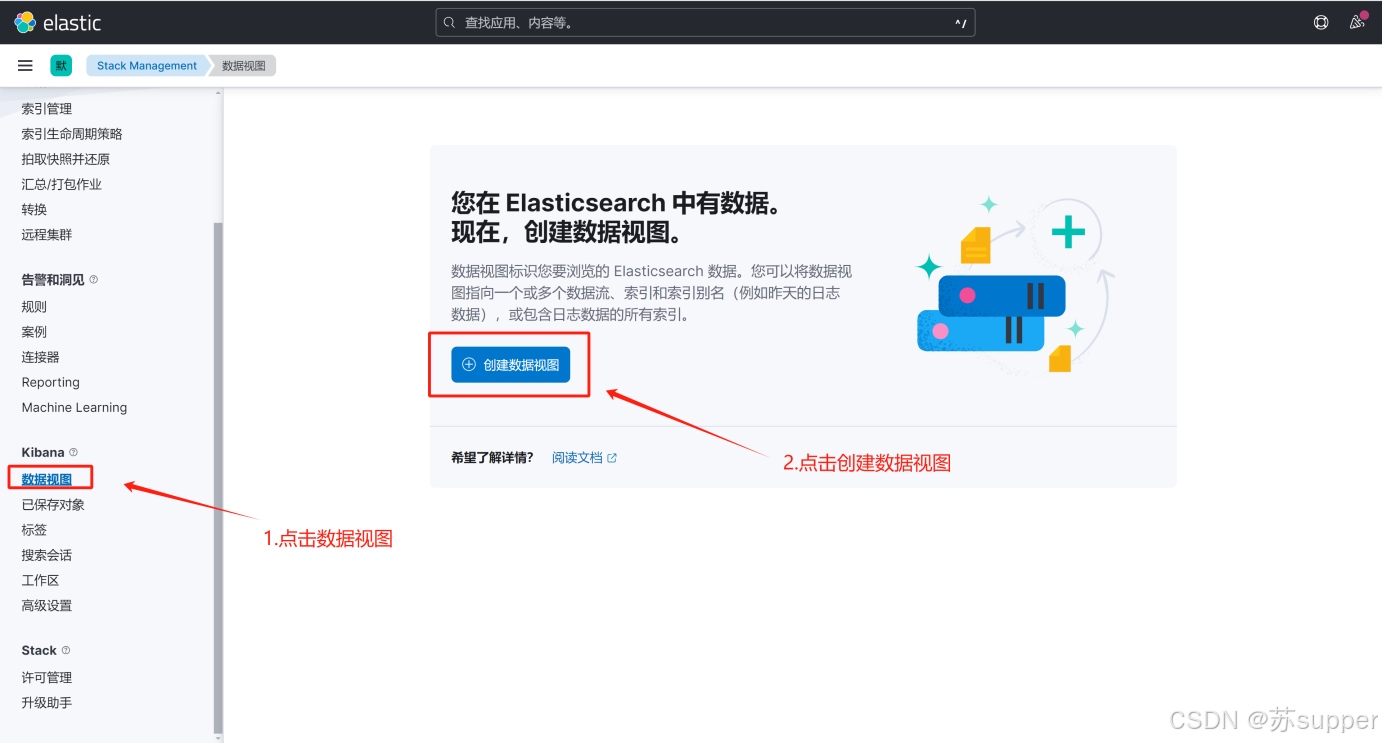The image size is (1382, 743).
Task: Open the help lifebuoy icon
Action: click(1321, 22)
